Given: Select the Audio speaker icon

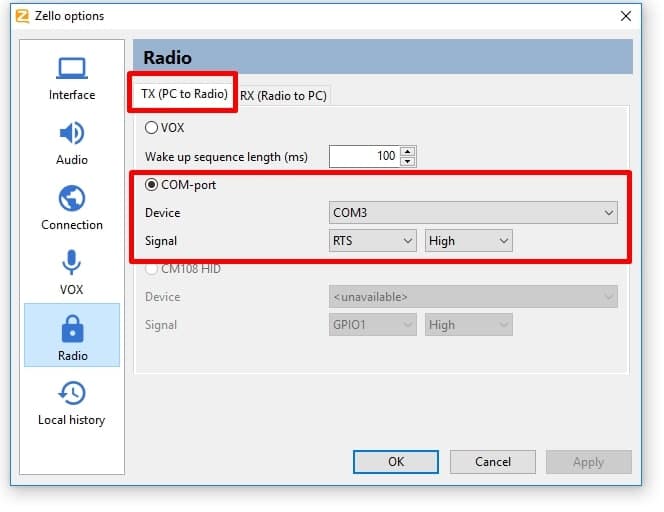Looking at the screenshot, I should [x=71, y=134].
